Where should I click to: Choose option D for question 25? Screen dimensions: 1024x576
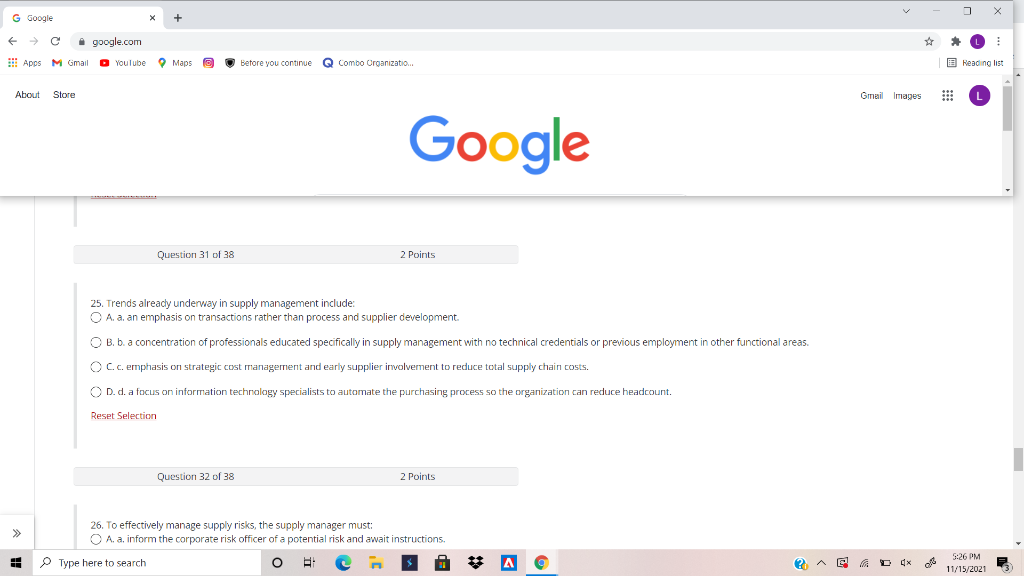click(x=96, y=391)
